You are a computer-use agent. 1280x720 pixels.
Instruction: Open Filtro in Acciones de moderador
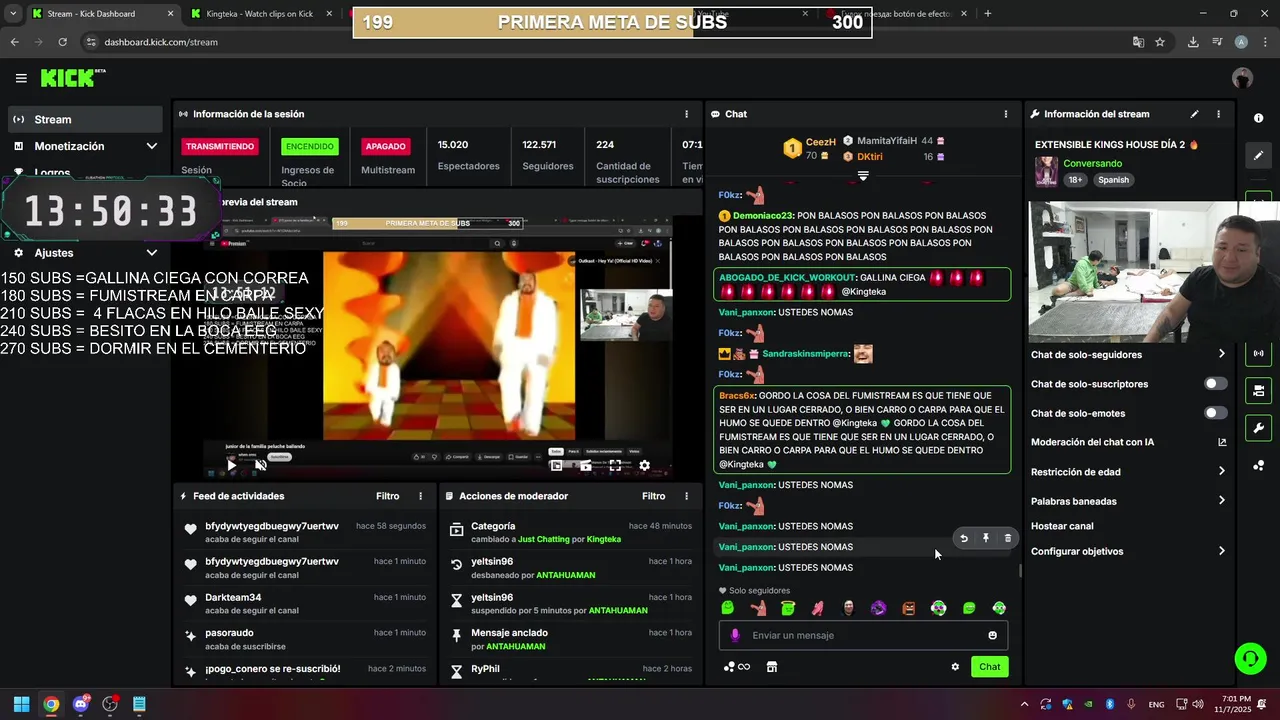click(x=653, y=496)
